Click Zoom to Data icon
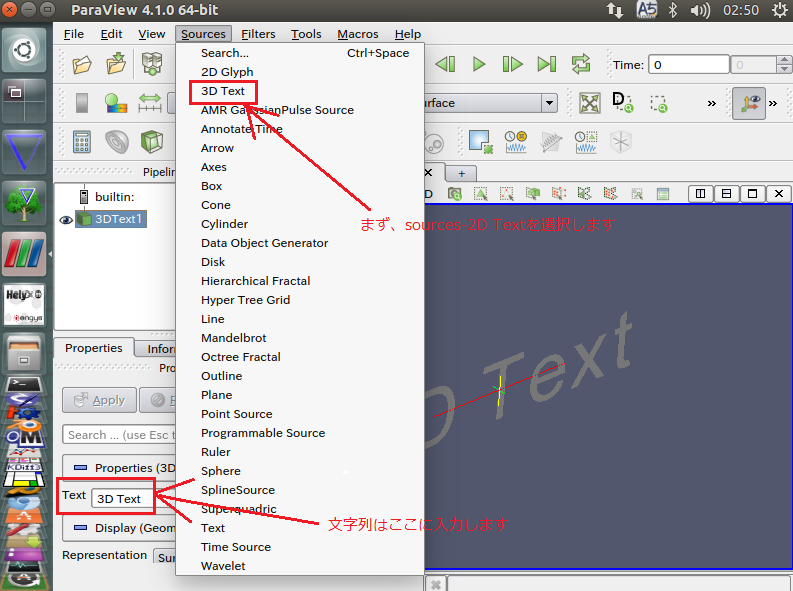Viewport: 793px width, 591px height. pos(623,103)
